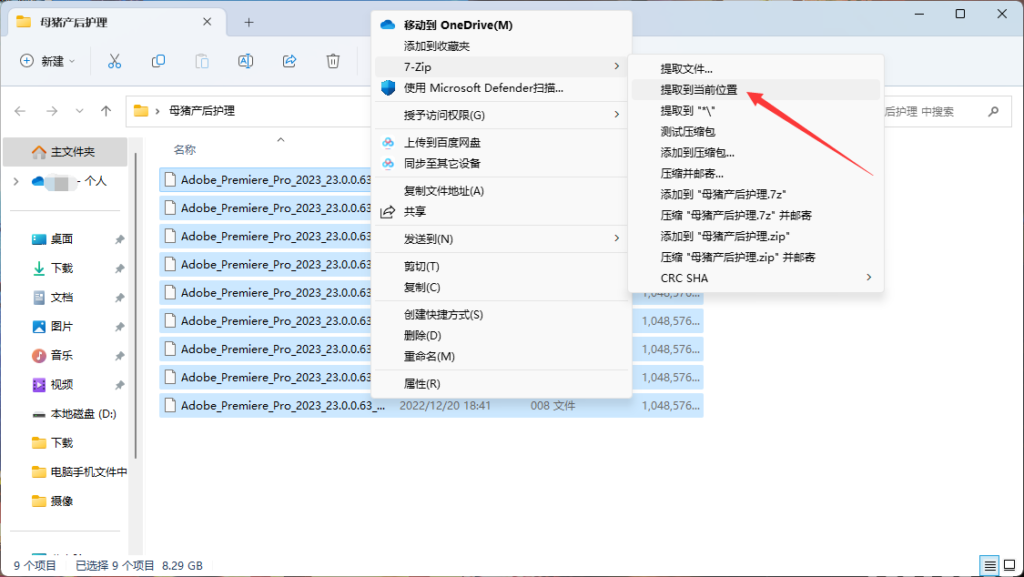The width and height of the screenshot is (1024, 577).
Task: Click the Copy icon in toolbar
Action: click(158, 61)
